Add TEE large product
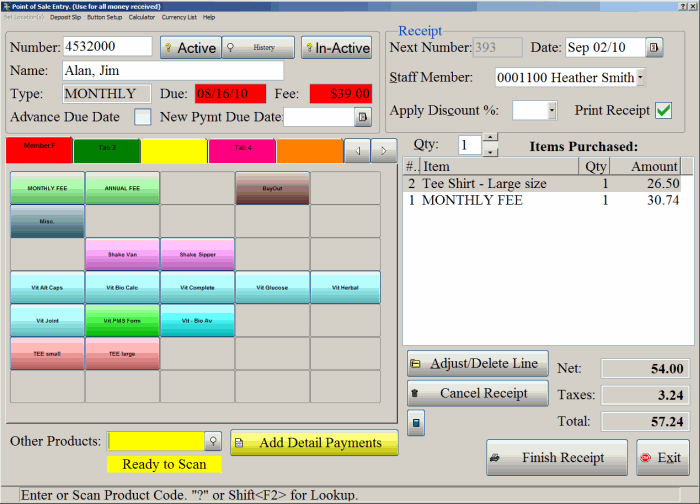The image size is (700, 504). click(x=122, y=354)
